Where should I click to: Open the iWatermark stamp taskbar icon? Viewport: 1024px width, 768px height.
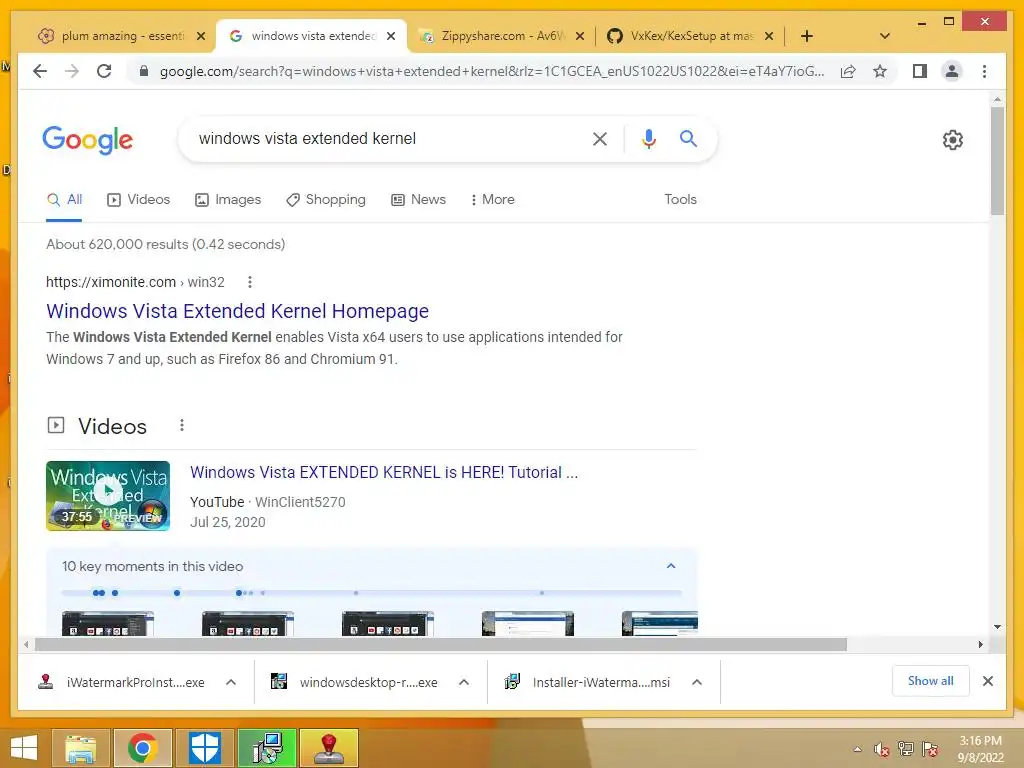[x=329, y=748]
